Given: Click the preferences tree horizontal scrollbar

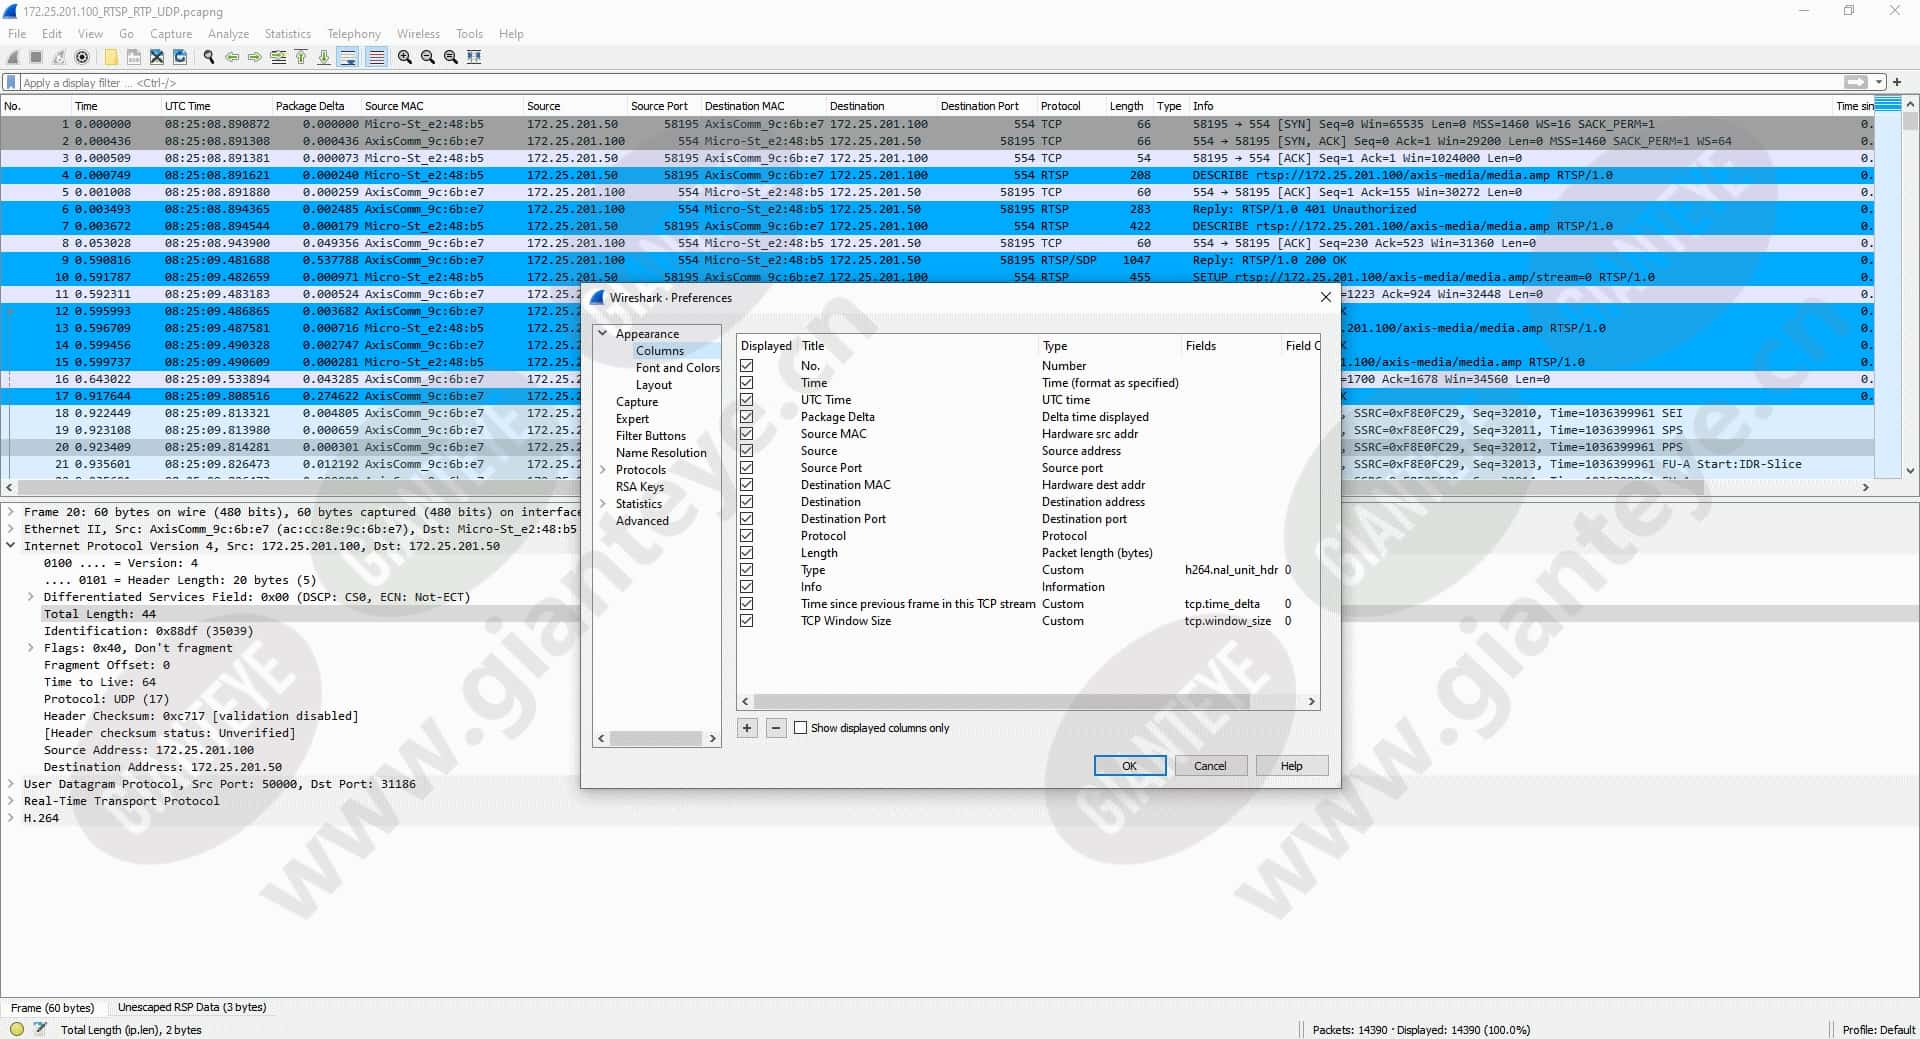Looking at the screenshot, I should tap(656, 739).
